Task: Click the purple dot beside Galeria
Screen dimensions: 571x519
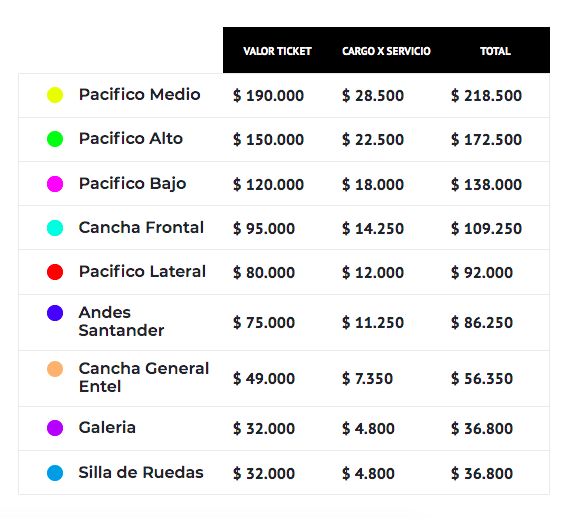Action: (55, 428)
